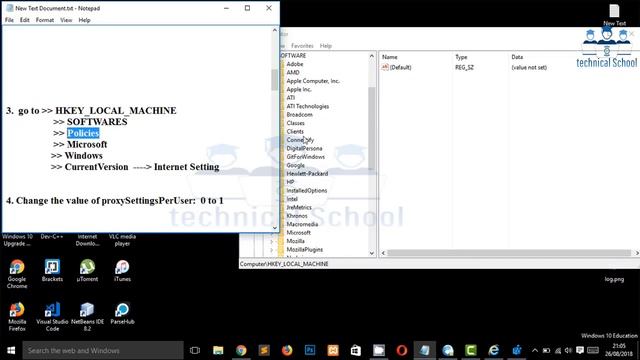Select the Clients registry key

[x=295, y=131]
